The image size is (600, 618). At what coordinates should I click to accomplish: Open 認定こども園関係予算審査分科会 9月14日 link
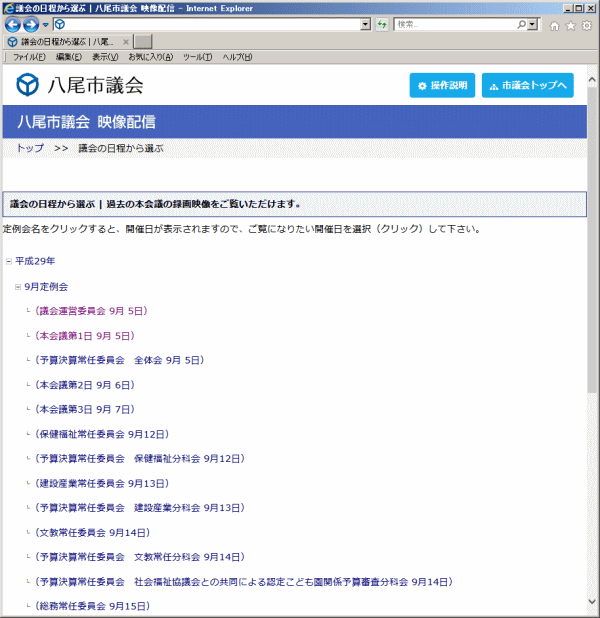coord(244,582)
